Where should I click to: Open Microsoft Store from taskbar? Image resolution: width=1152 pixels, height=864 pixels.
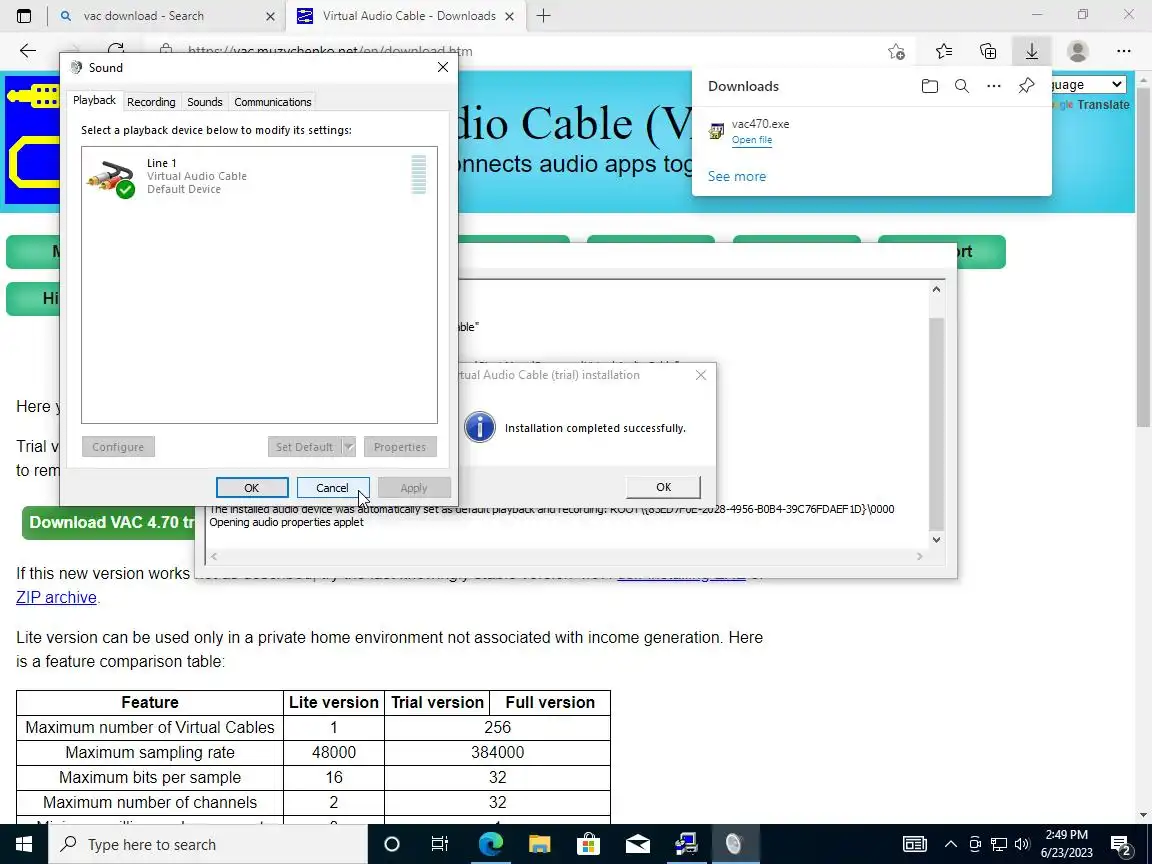[x=588, y=844]
